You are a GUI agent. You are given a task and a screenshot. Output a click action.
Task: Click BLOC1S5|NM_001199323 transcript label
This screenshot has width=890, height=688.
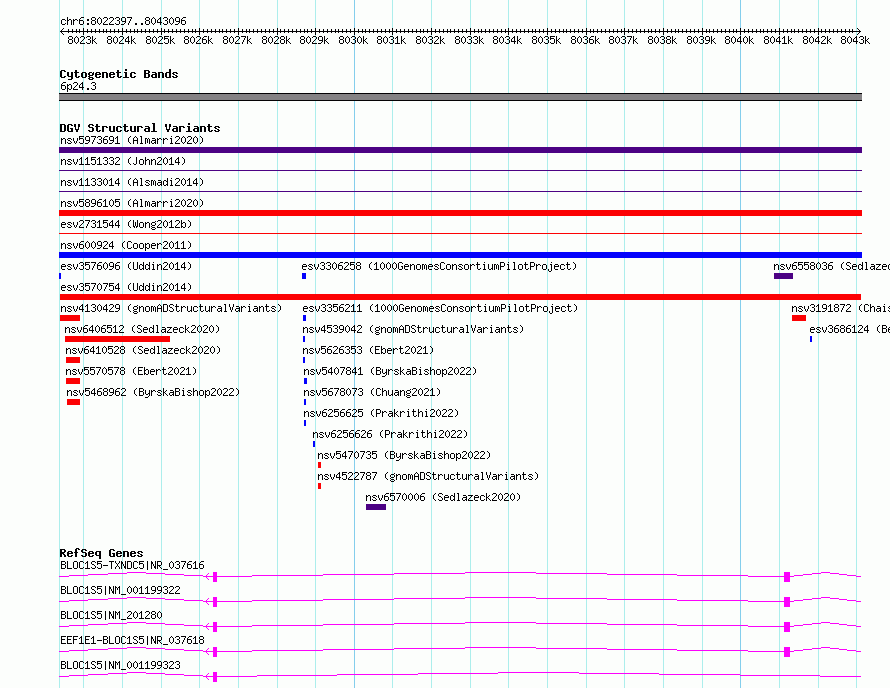pyautogui.click(x=120, y=665)
